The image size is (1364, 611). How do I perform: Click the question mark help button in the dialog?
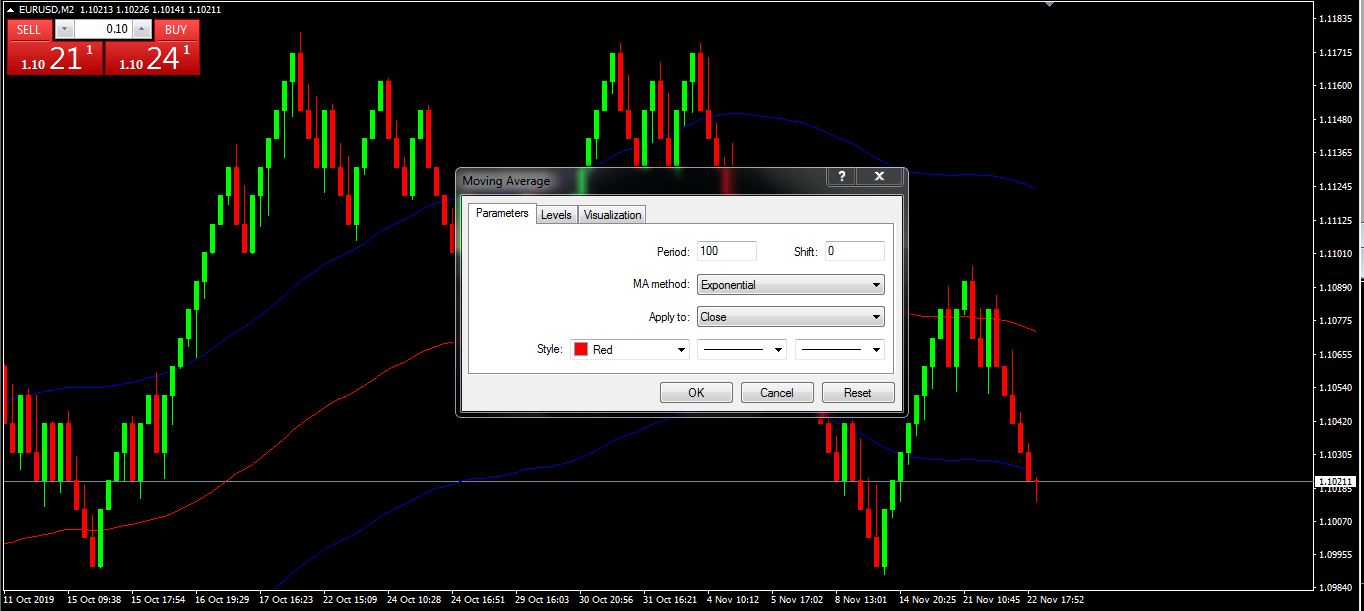coord(842,177)
